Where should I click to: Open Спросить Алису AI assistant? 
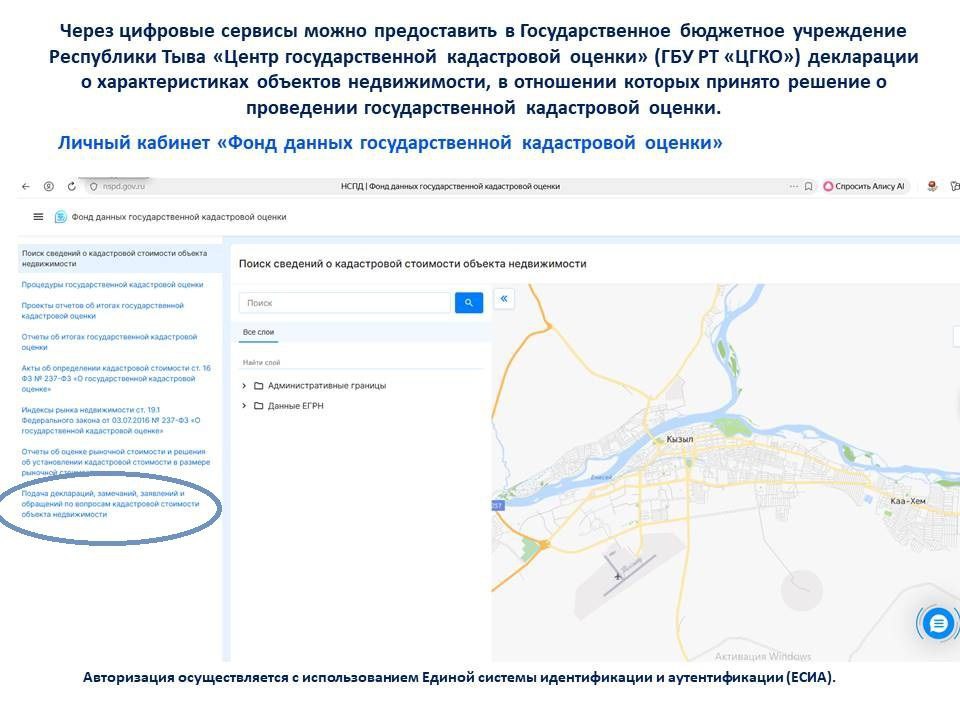coord(865,186)
